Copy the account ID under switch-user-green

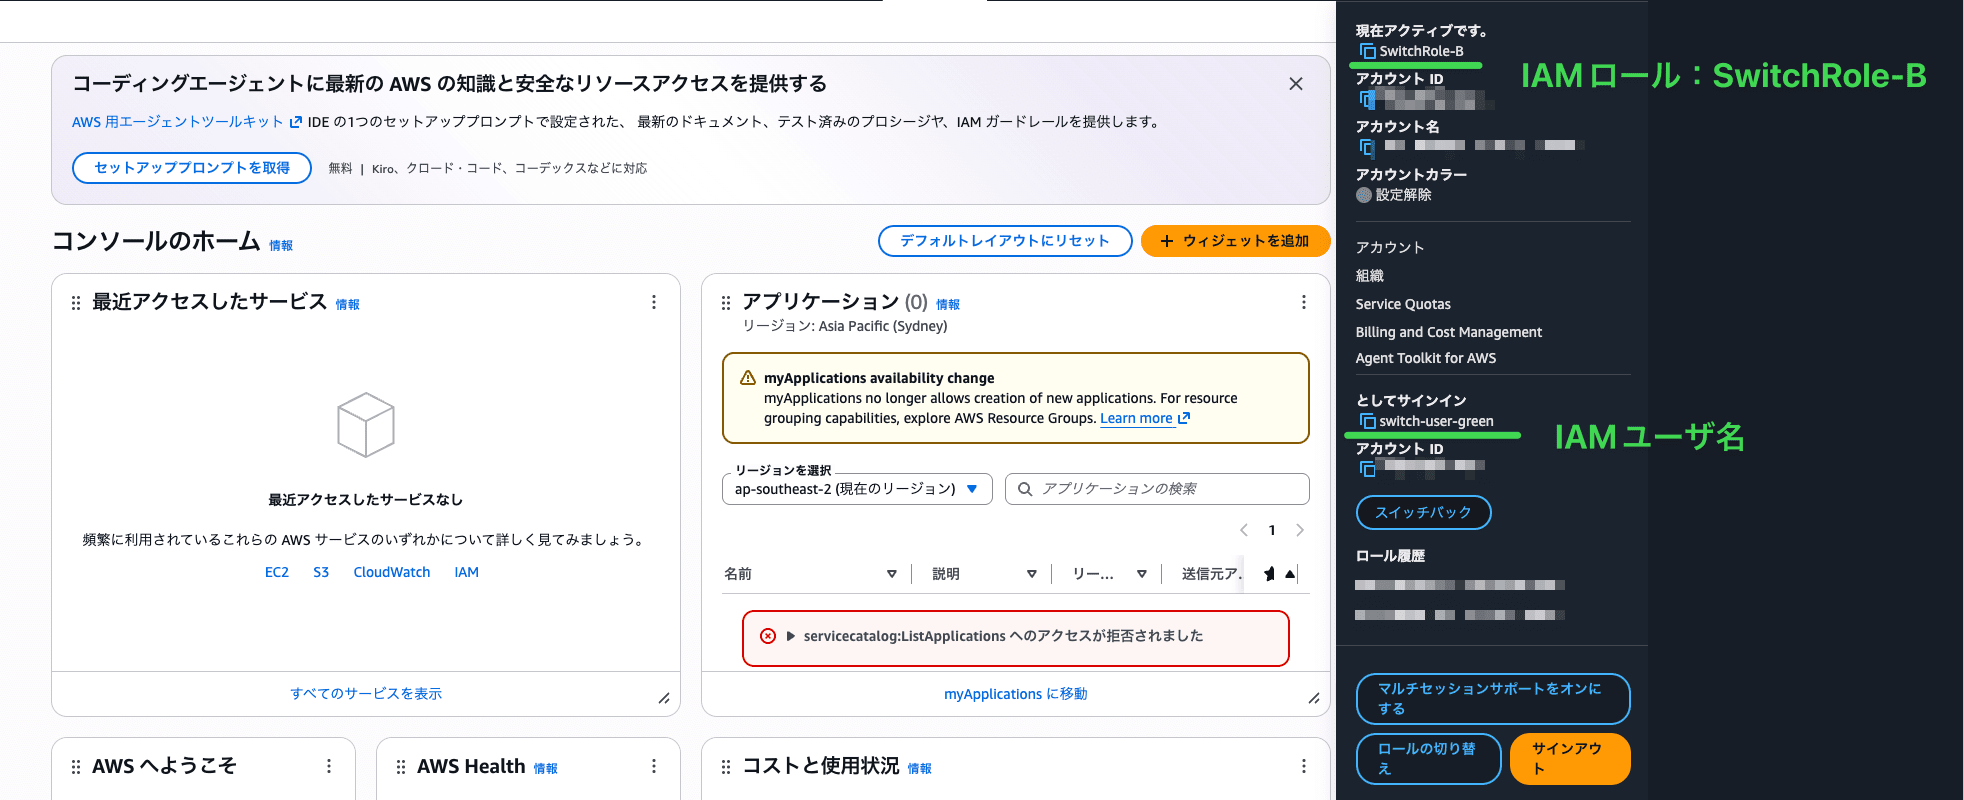[x=1367, y=469]
